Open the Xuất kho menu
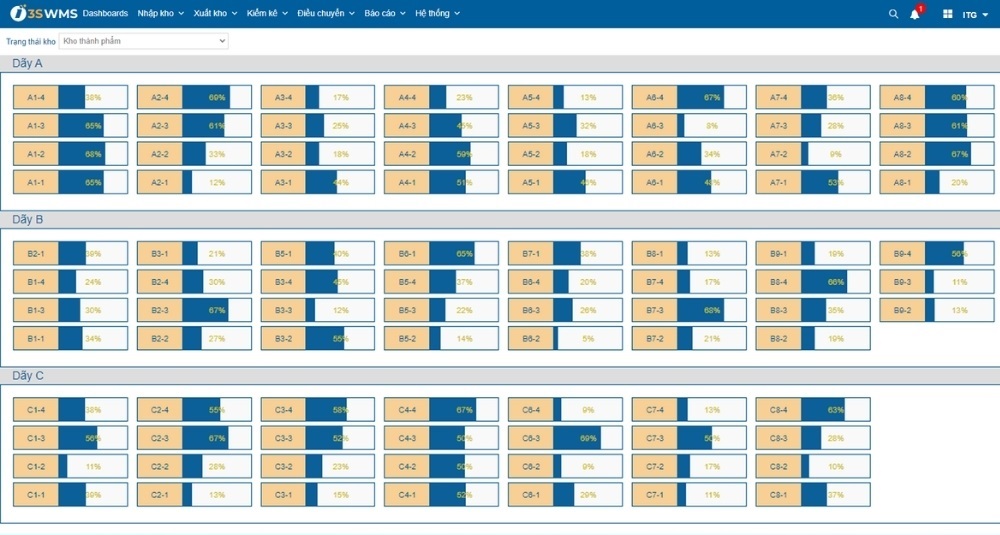Screen dimensions: 1000x535 215,13
